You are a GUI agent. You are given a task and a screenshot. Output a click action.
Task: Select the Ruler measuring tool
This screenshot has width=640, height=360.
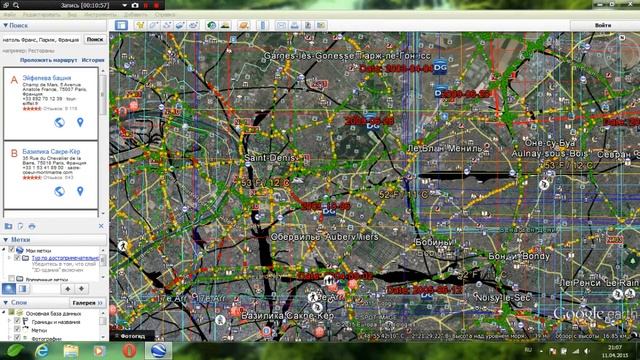coord(263,25)
